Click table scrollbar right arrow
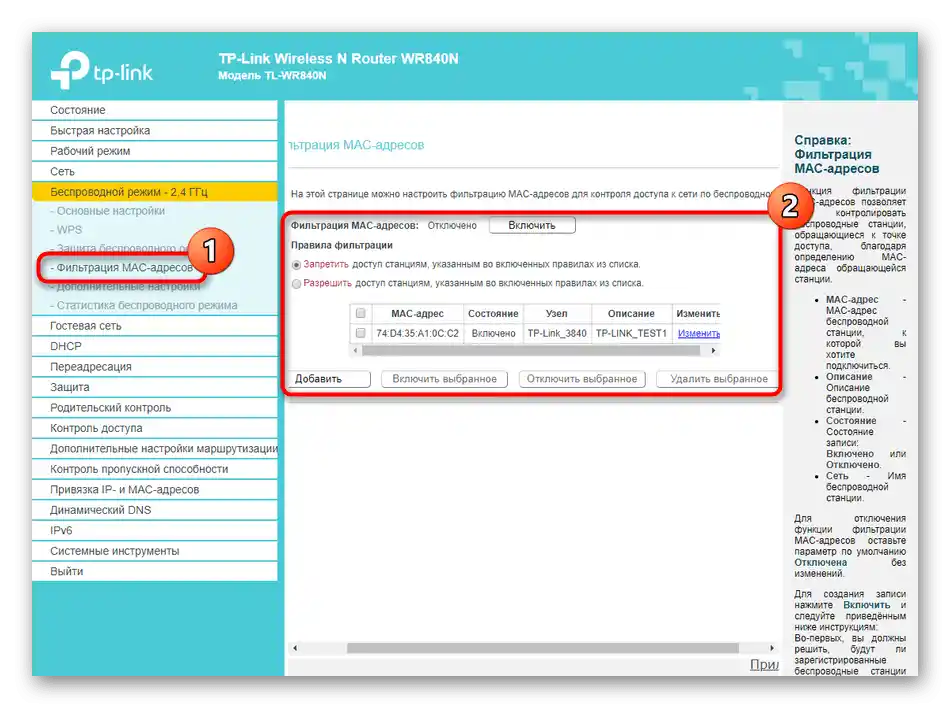The width and height of the screenshot is (950, 708). click(713, 351)
